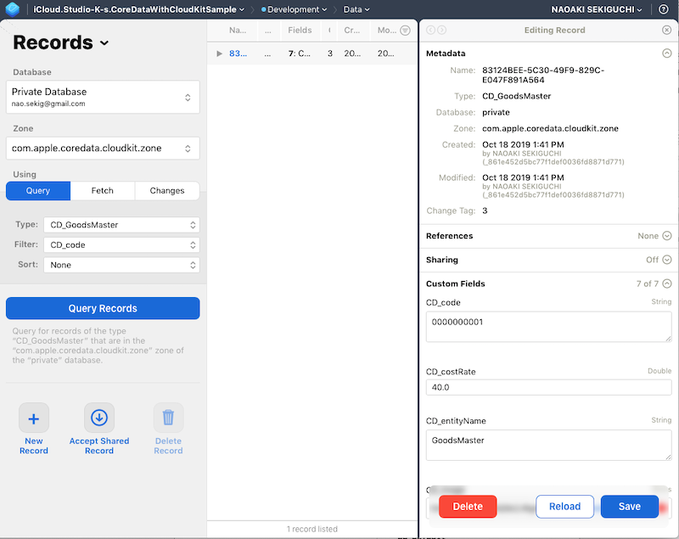Select the Fetch tab
This screenshot has width=679, height=539.
[x=102, y=191]
